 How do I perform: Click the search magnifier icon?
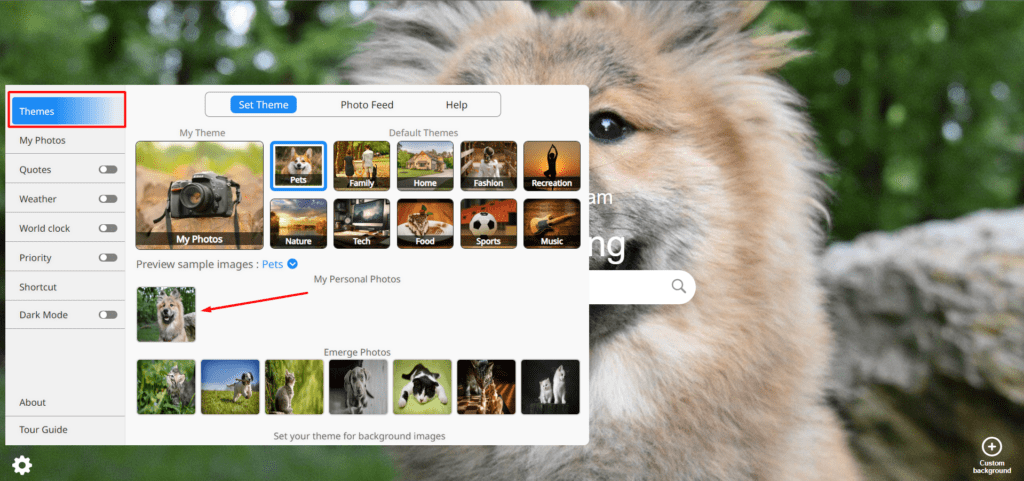[x=679, y=287]
